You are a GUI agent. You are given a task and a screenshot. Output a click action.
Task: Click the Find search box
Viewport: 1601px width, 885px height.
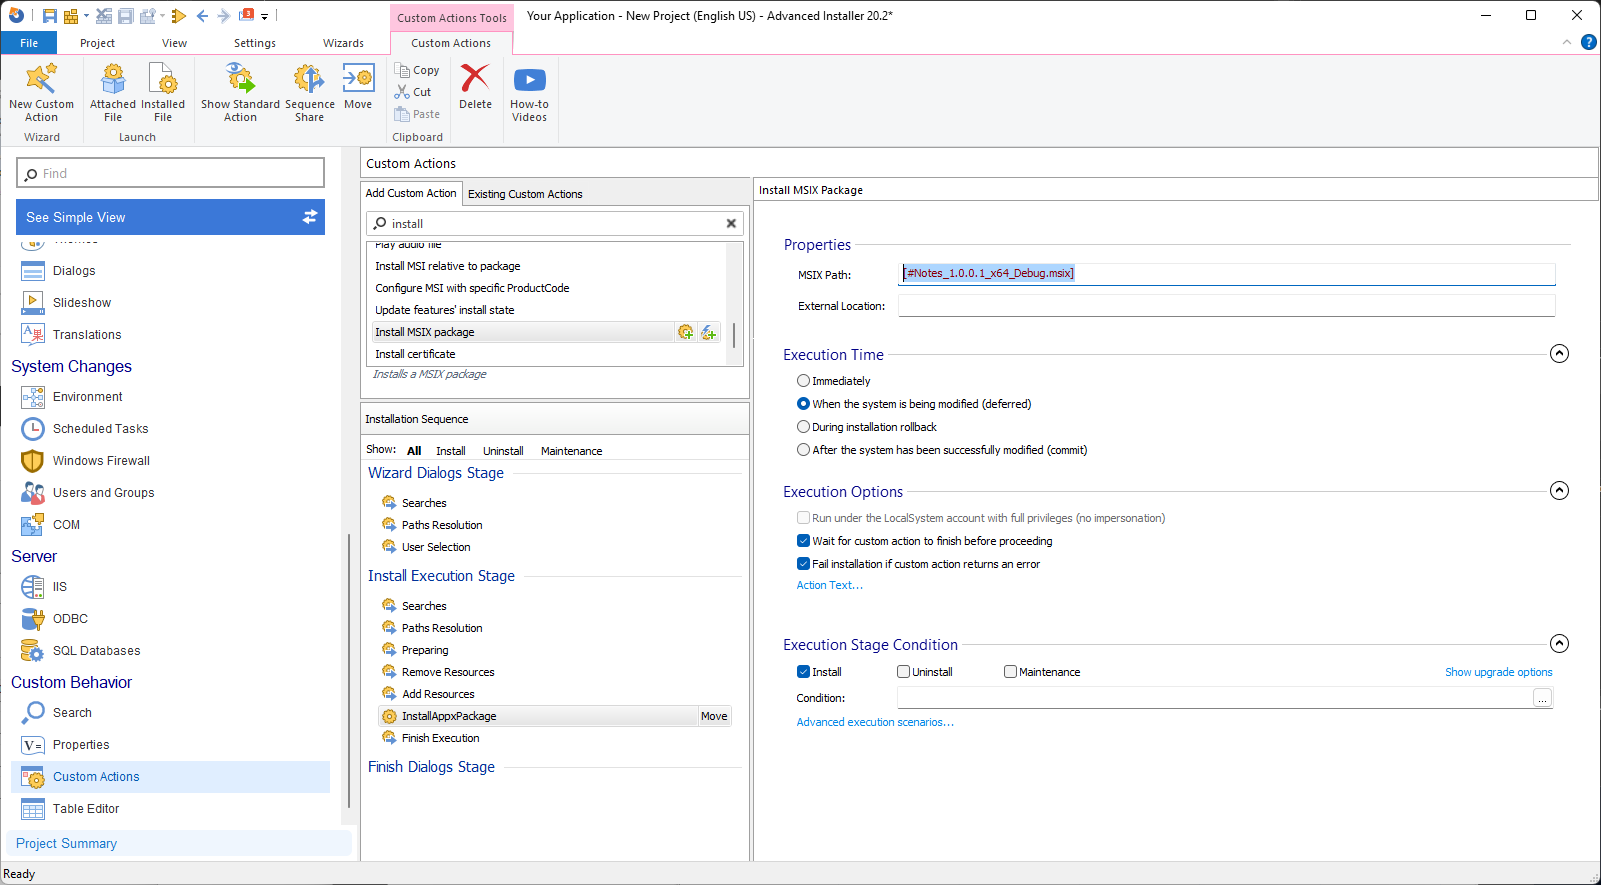170,173
